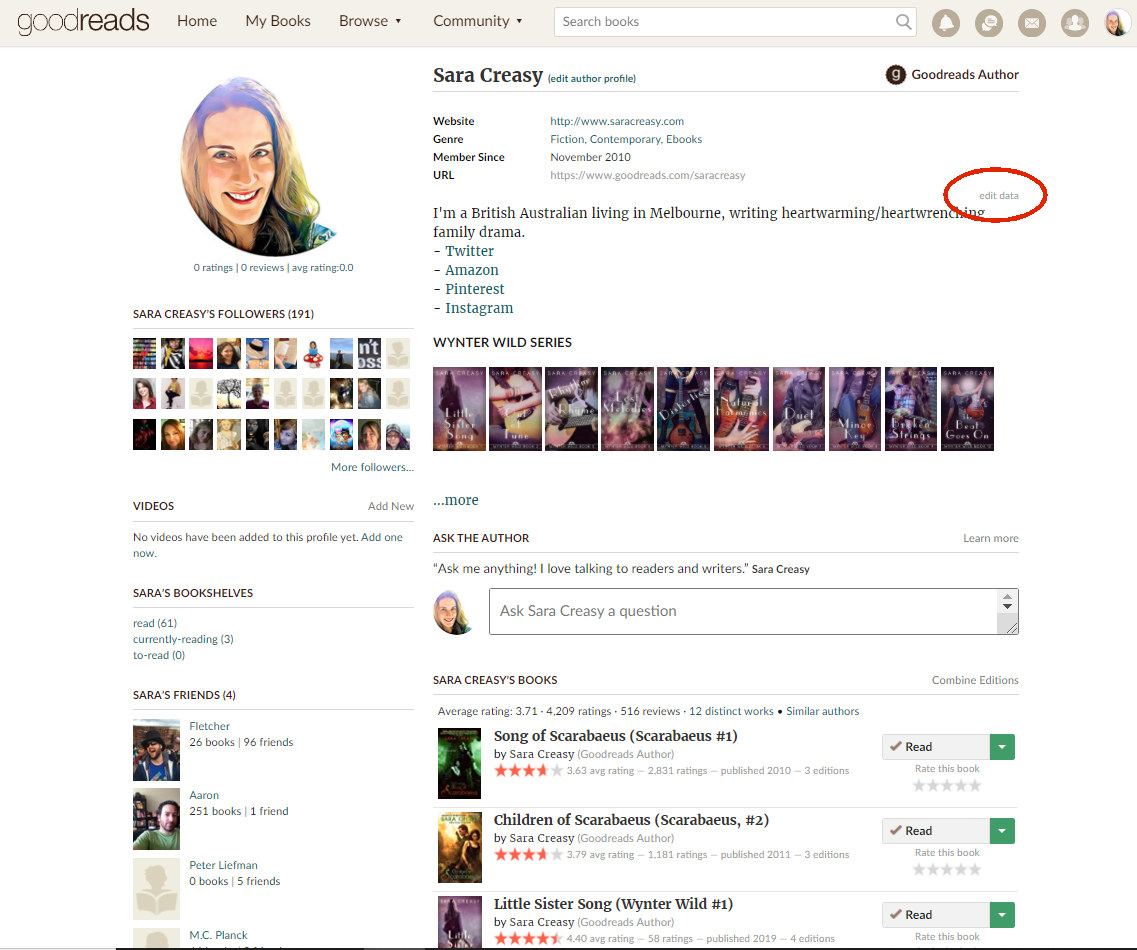Open the discussions speech bubble icon
This screenshot has height=950, width=1137.
pyautogui.click(x=988, y=22)
